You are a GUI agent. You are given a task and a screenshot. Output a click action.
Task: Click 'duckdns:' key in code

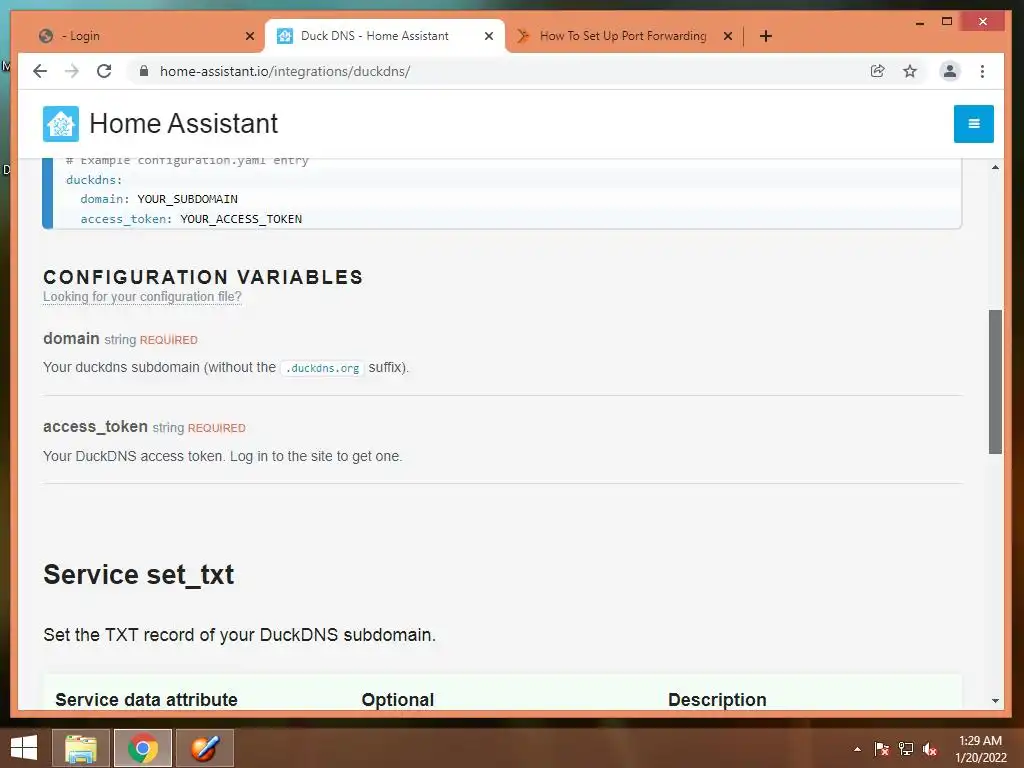click(94, 180)
